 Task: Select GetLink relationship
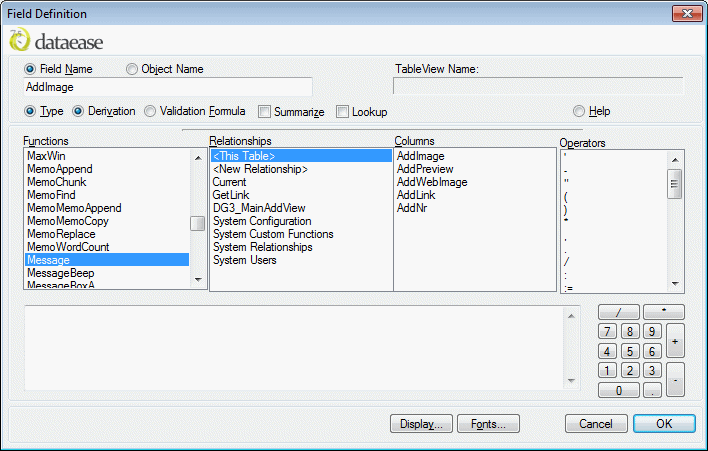tap(301, 195)
